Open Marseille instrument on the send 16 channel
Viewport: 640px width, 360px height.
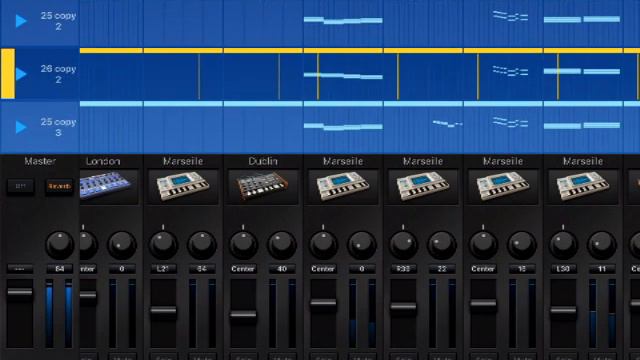pyautogui.click(x=503, y=187)
